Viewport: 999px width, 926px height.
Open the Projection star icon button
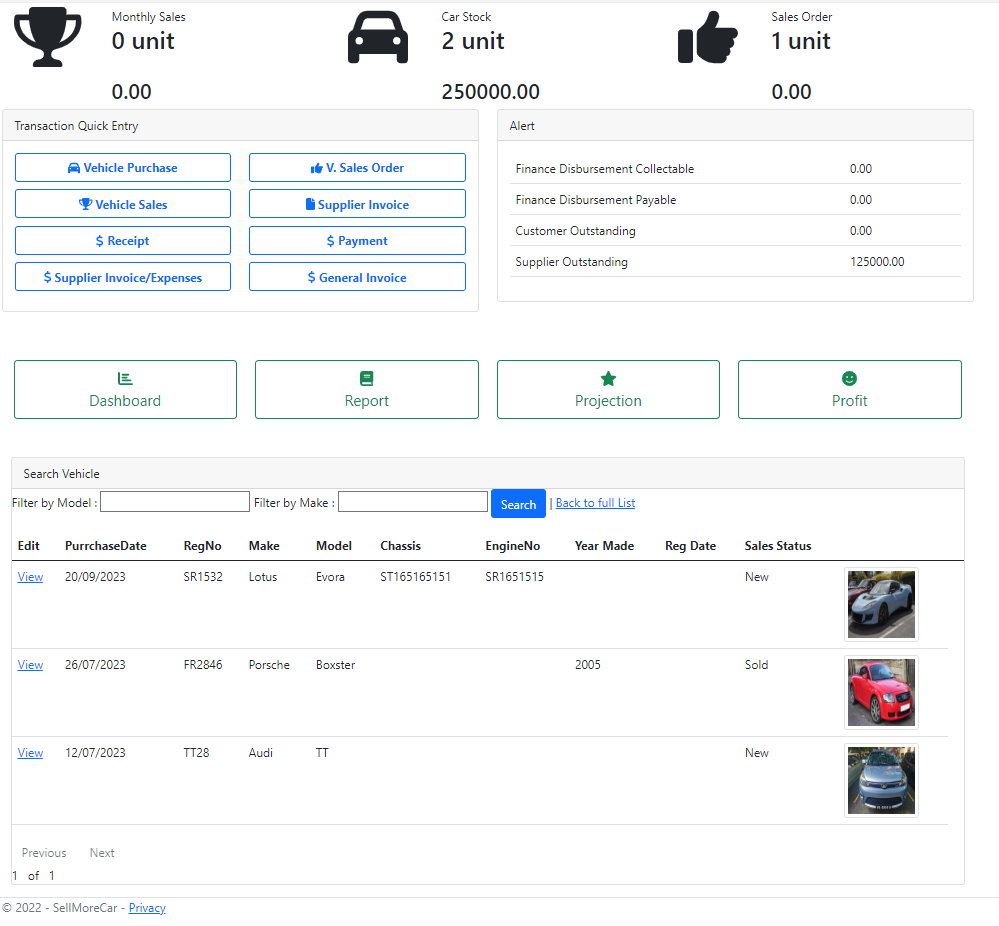pos(608,389)
